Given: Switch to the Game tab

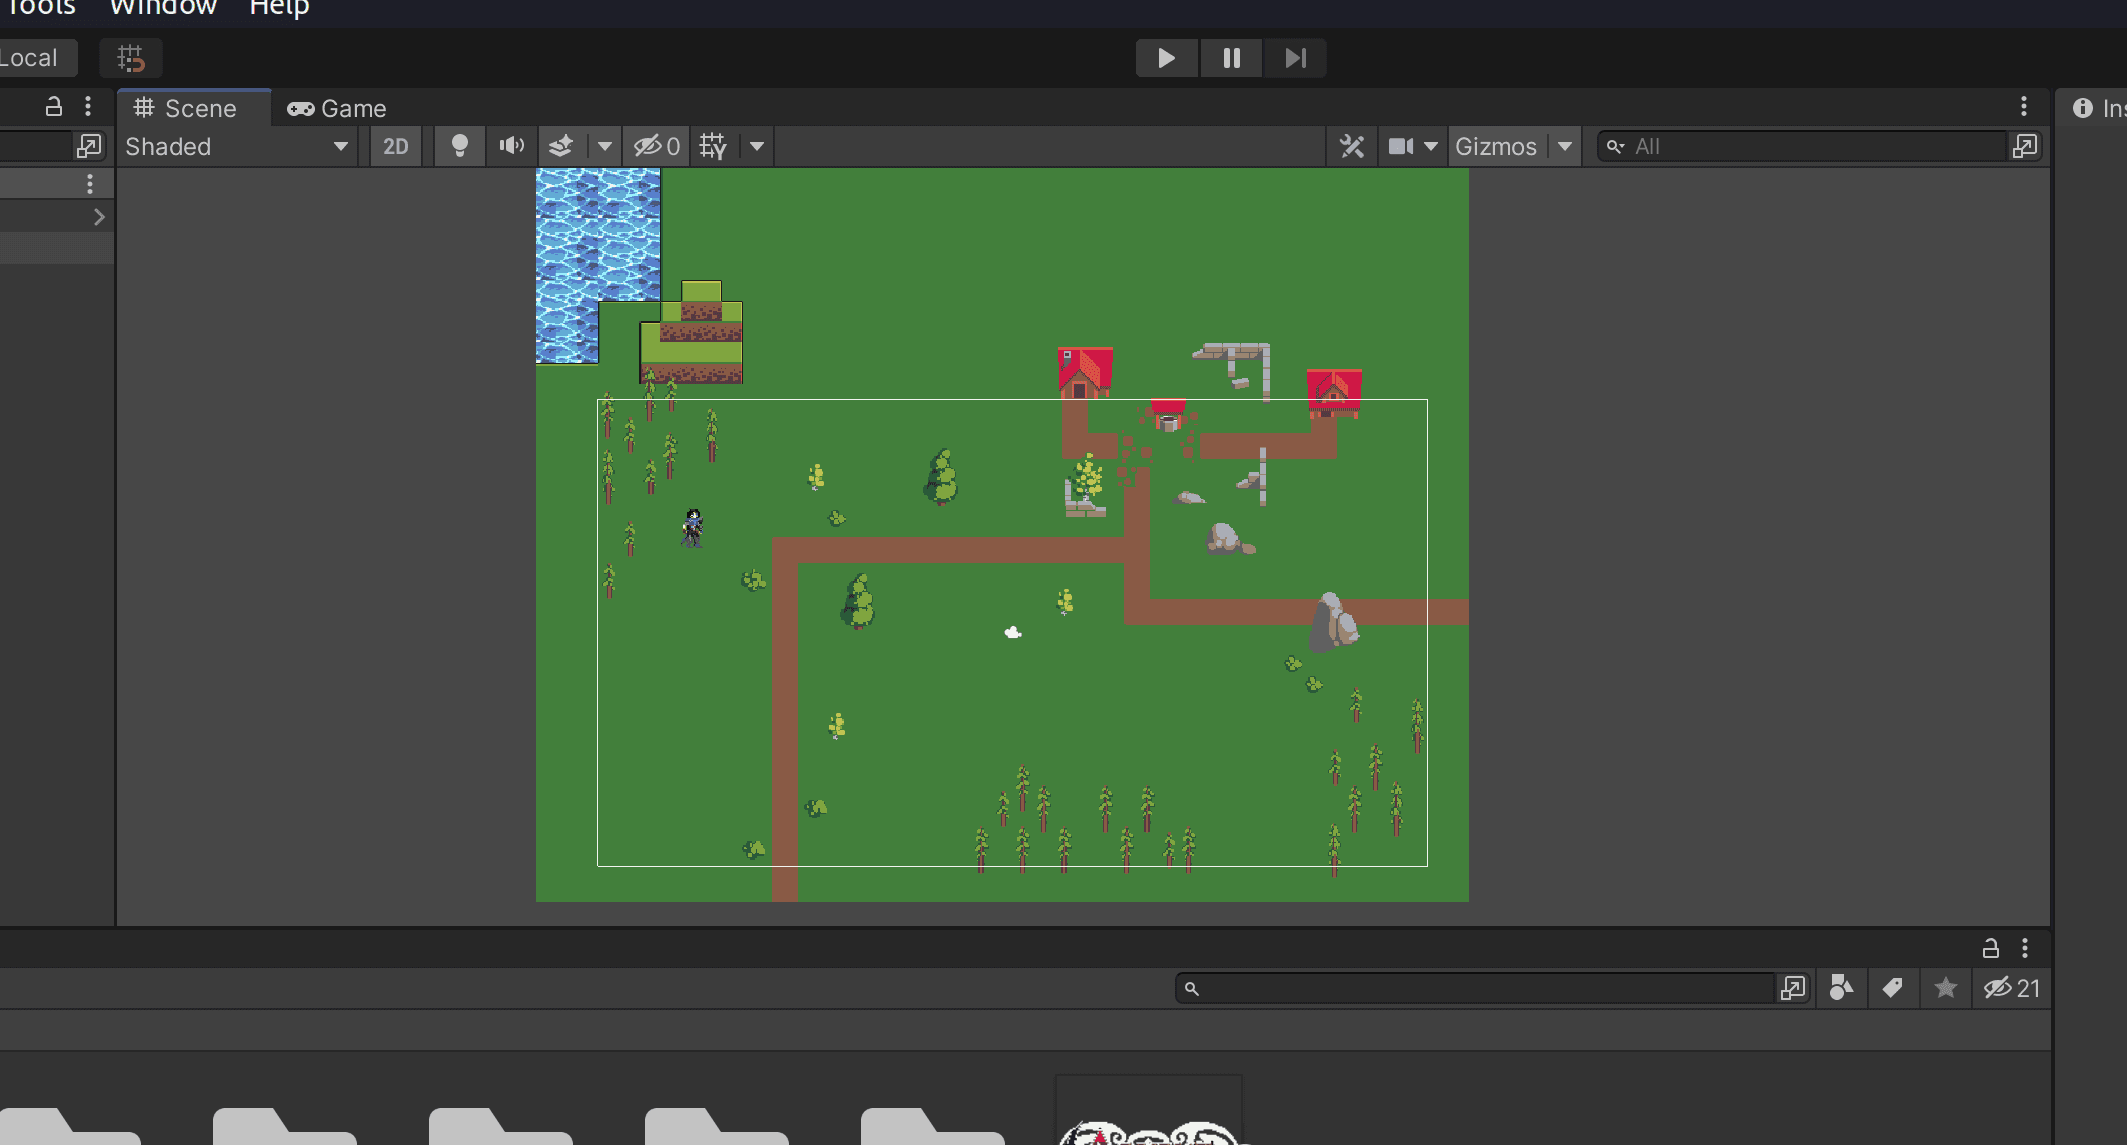Looking at the screenshot, I should pos(337,108).
